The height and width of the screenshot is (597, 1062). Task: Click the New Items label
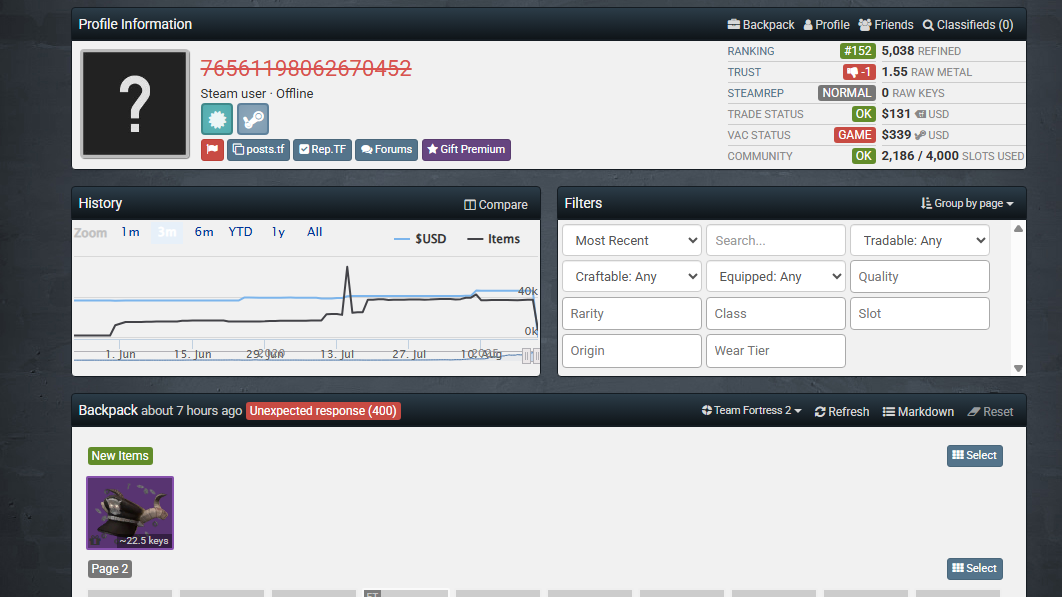tap(121, 455)
